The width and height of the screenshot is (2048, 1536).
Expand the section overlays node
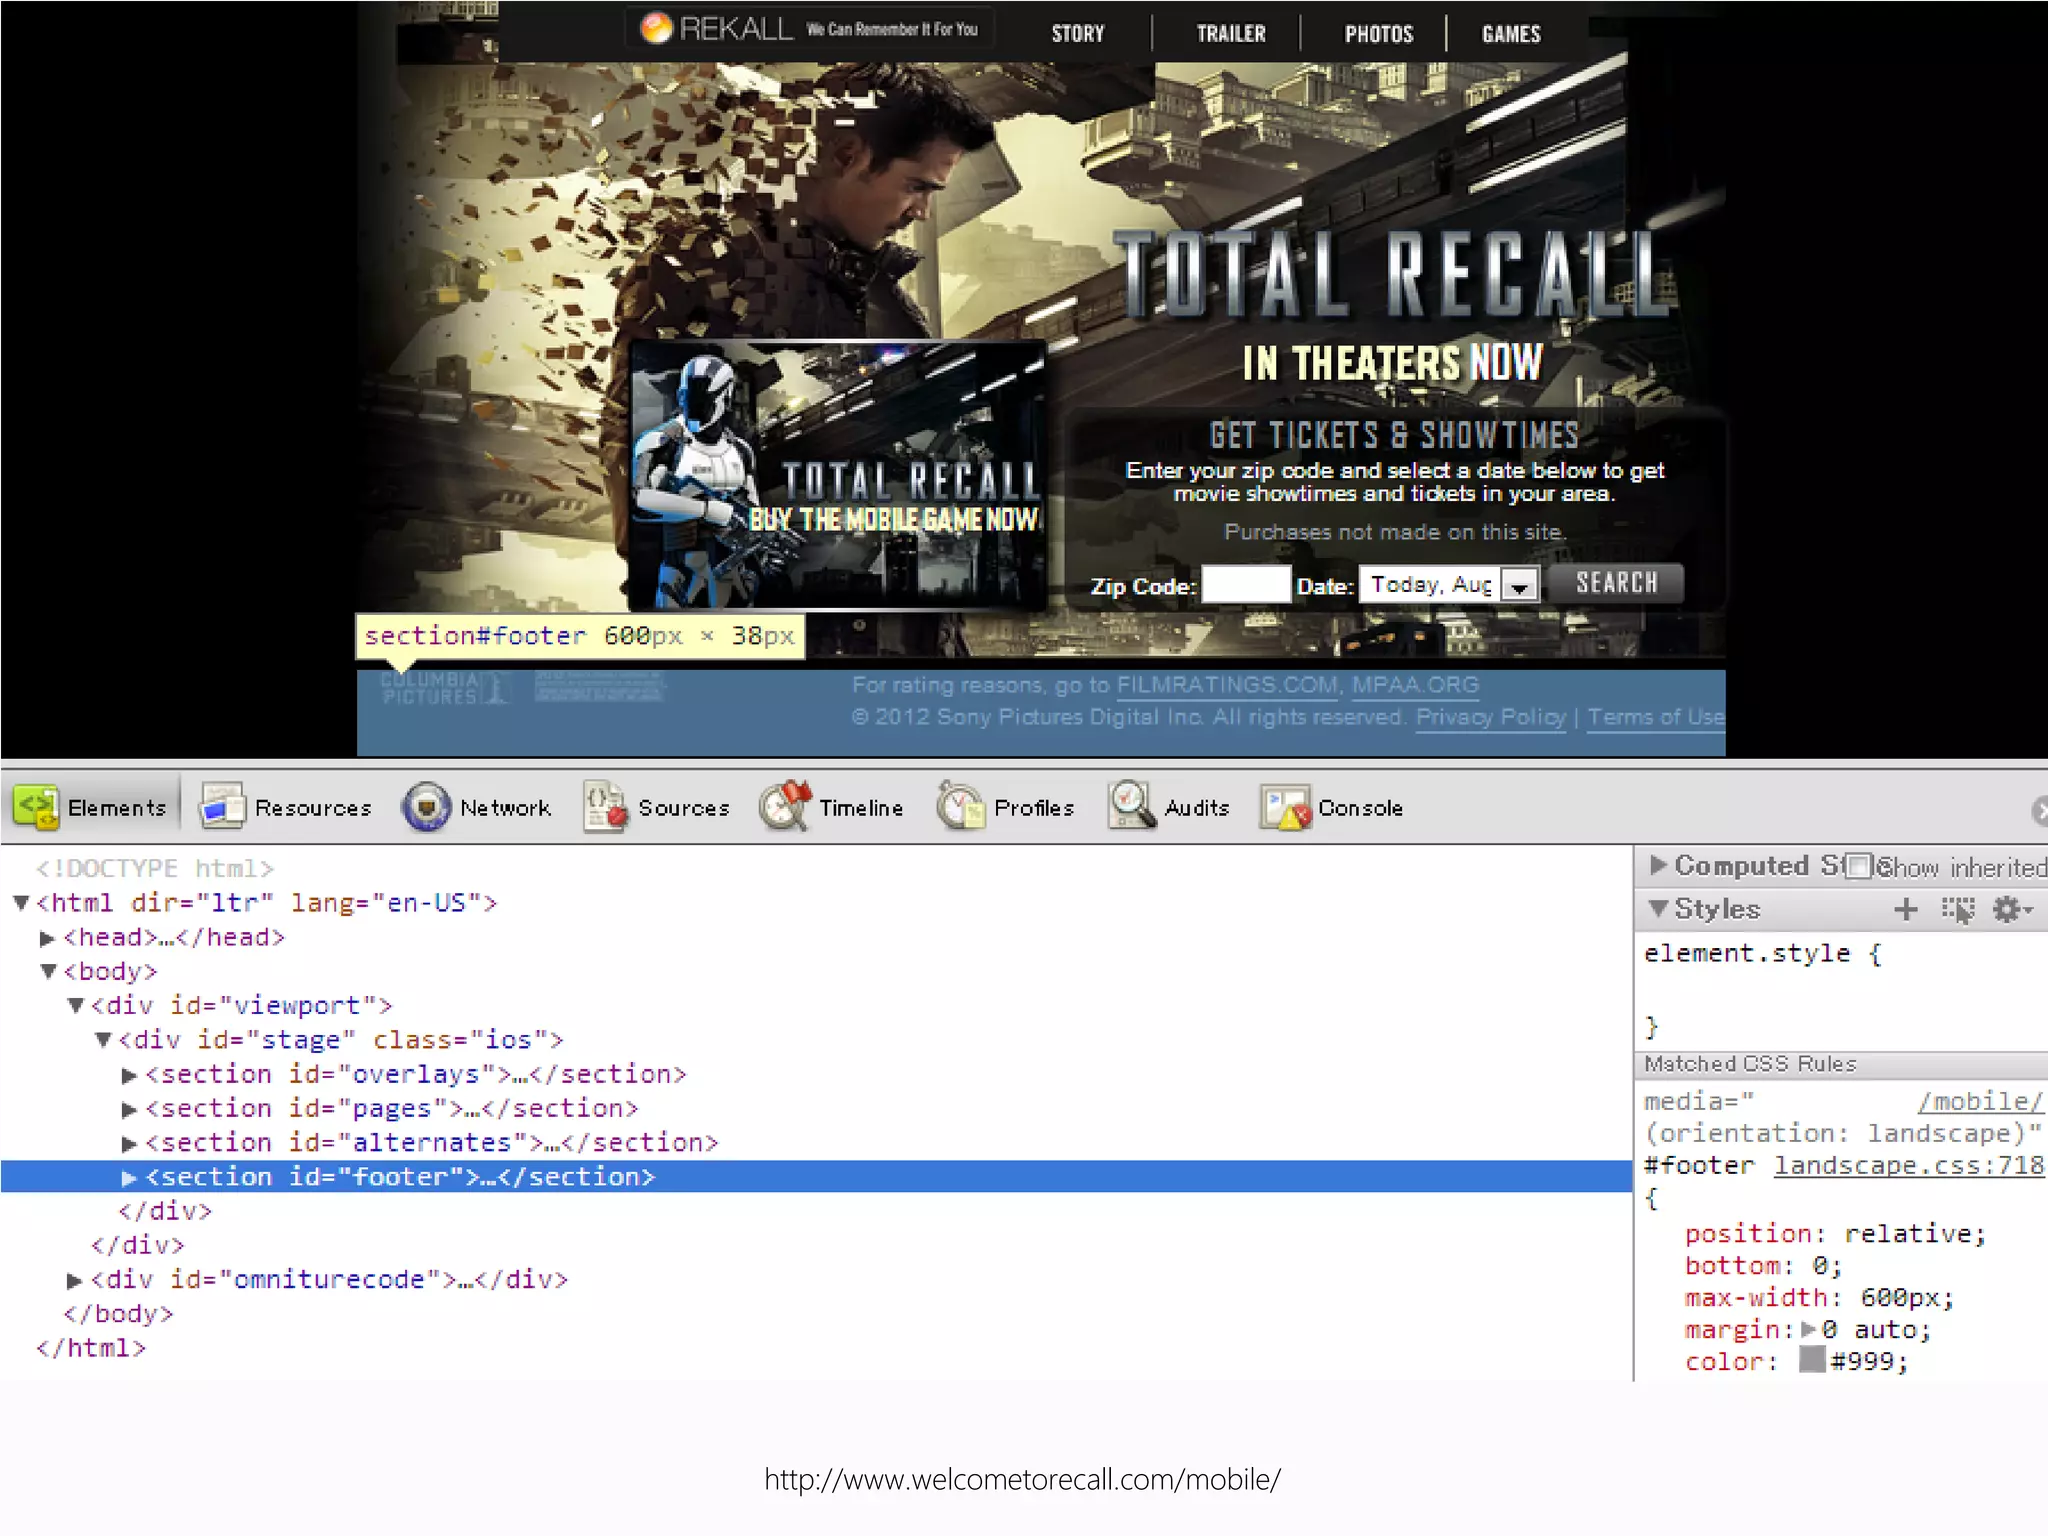click(x=129, y=1075)
